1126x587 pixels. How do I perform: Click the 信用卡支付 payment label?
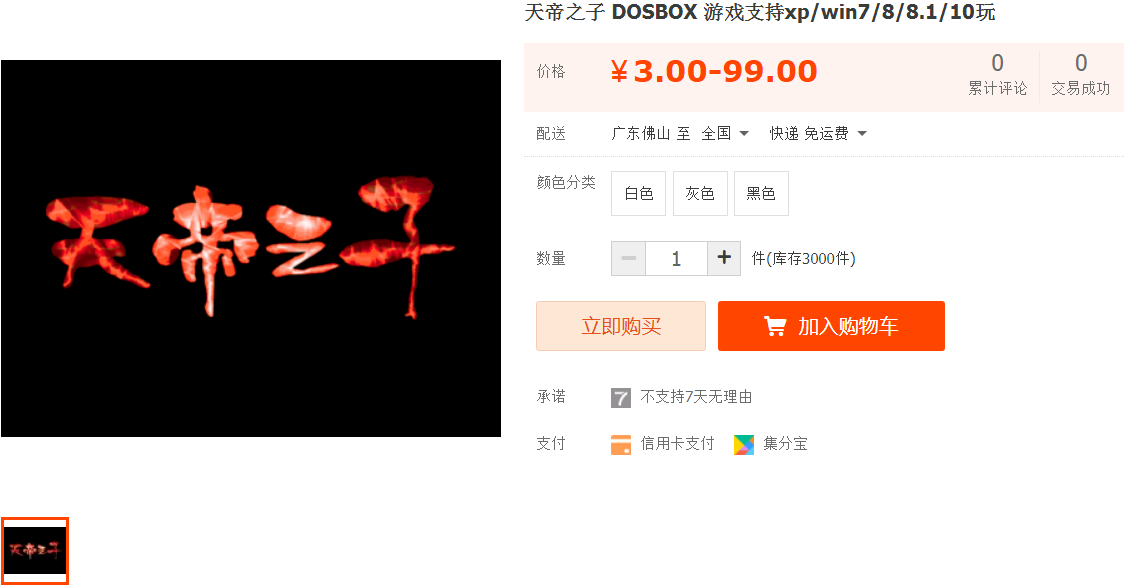[677, 444]
